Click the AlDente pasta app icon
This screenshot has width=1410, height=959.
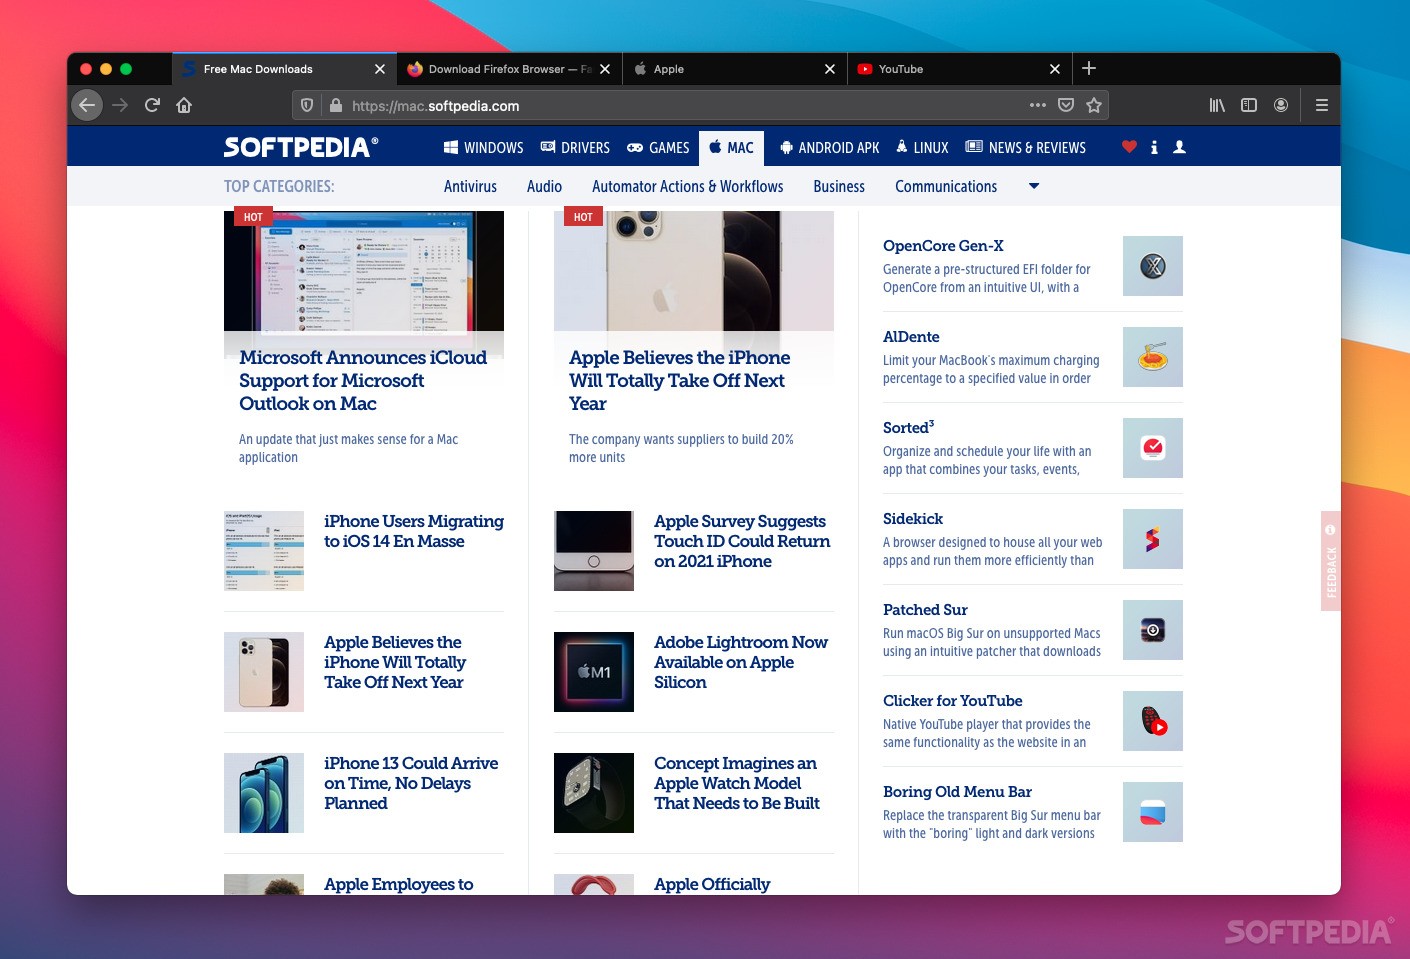[x=1153, y=357]
